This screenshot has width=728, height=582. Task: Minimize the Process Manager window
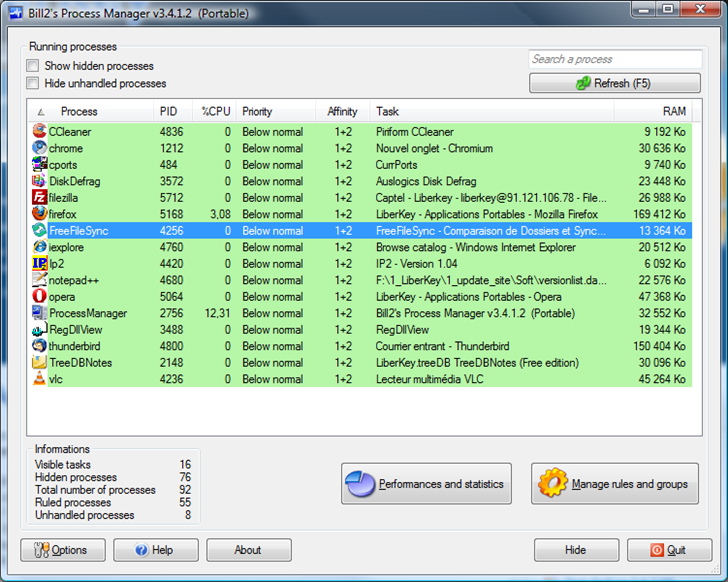644,9
